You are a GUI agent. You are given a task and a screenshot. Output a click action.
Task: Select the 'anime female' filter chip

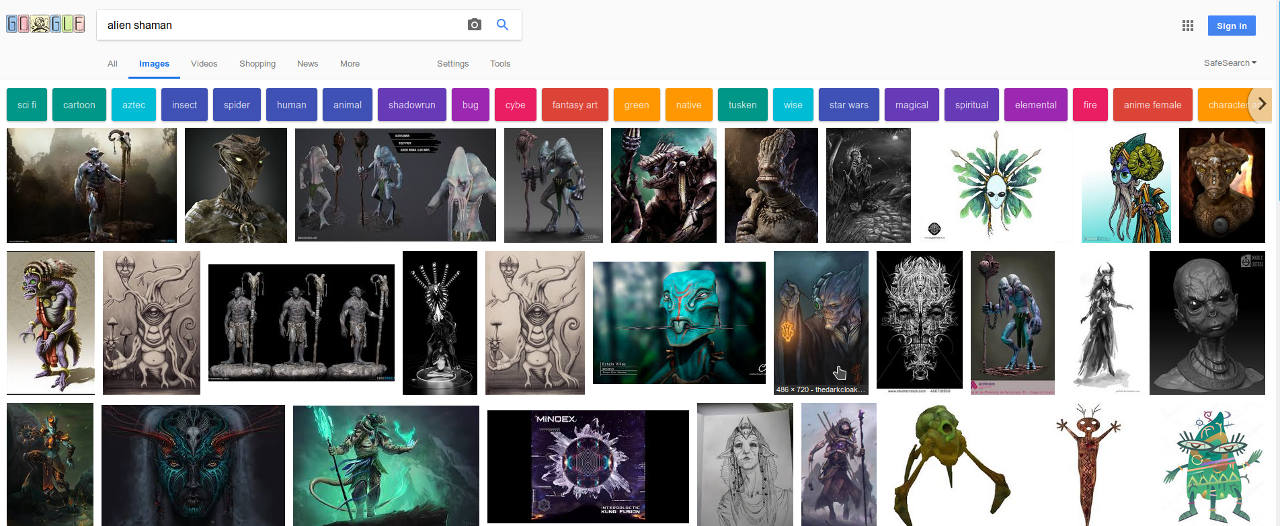click(1152, 105)
